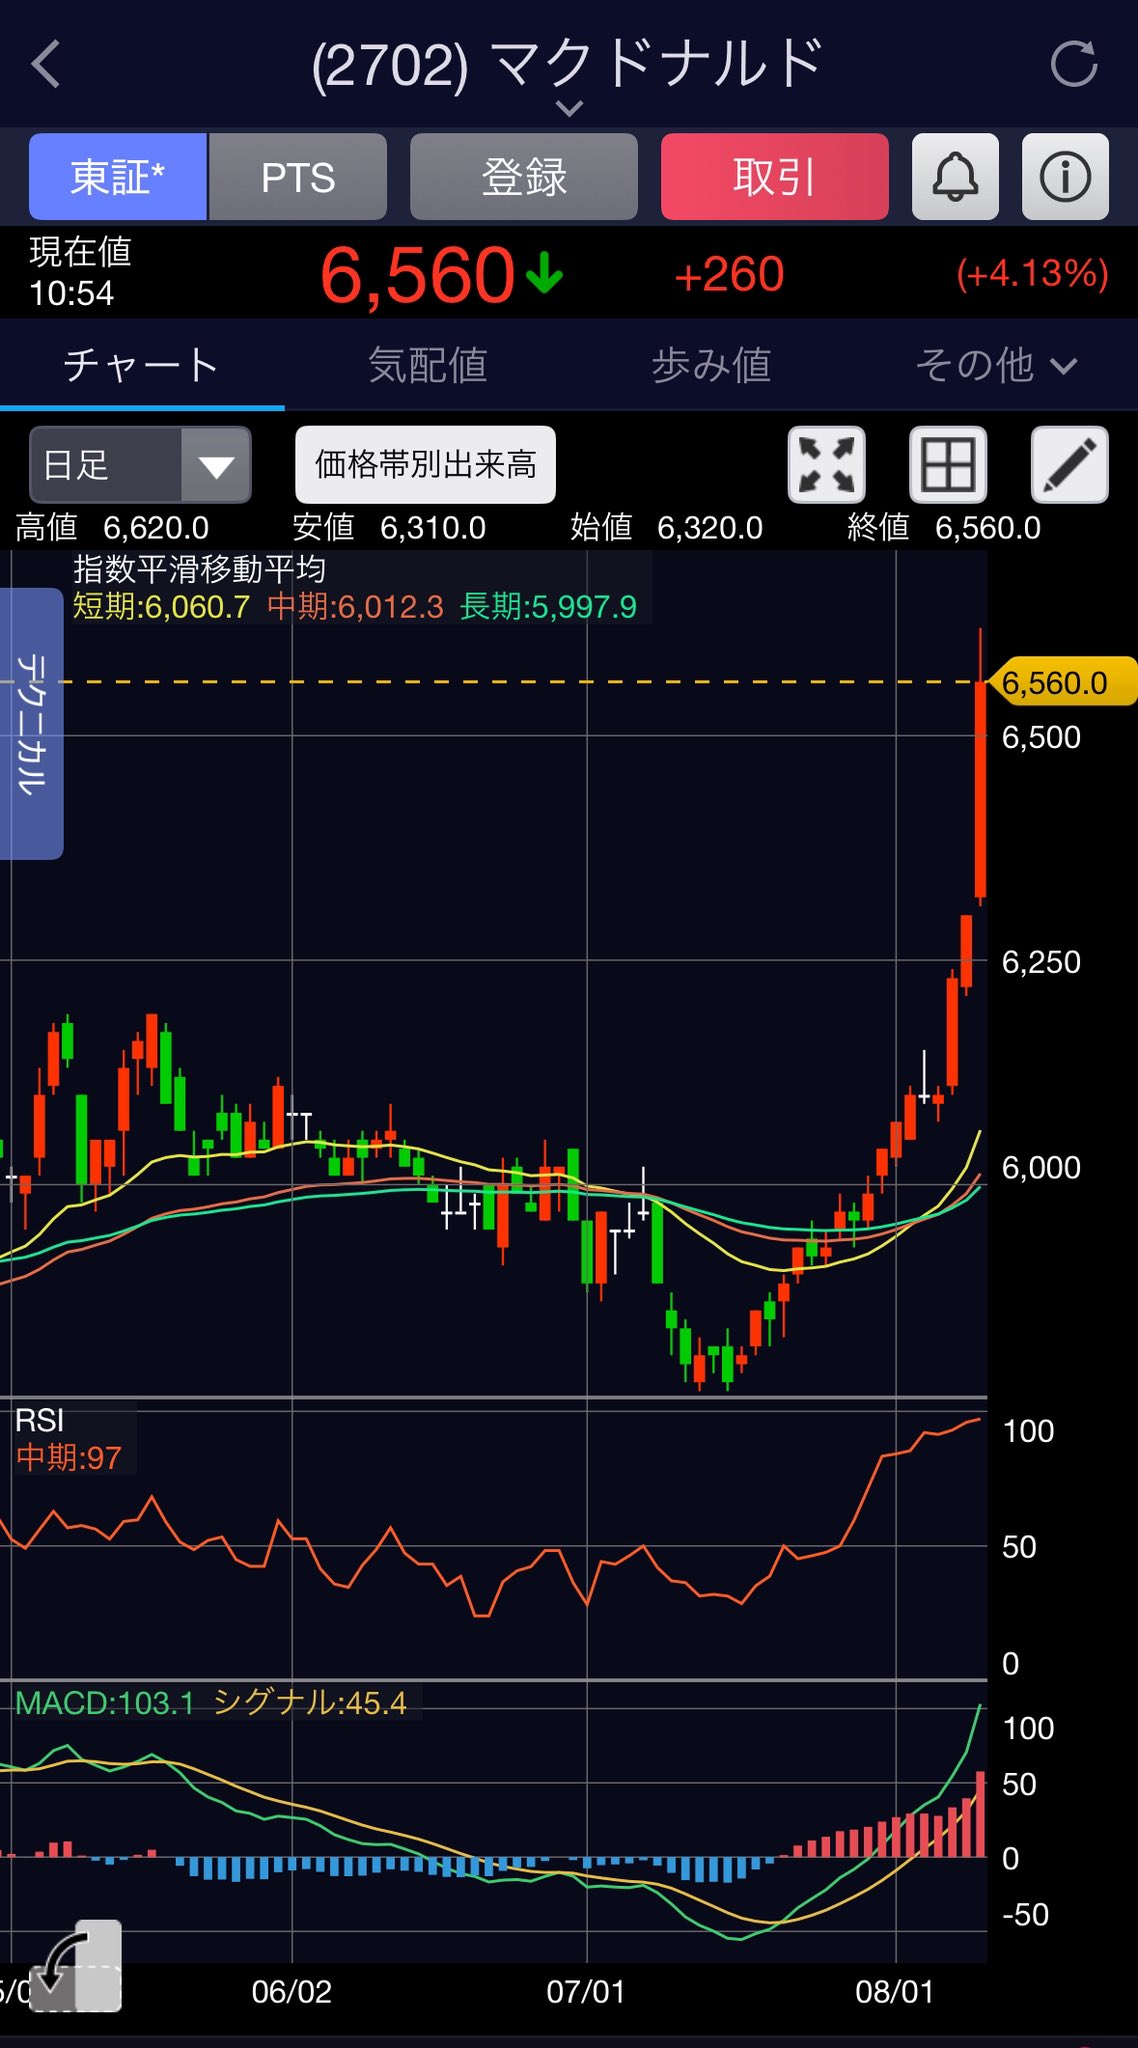Open the stock information icon
Viewport: 1138px width, 2048px height.
[x=1065, y=177]
